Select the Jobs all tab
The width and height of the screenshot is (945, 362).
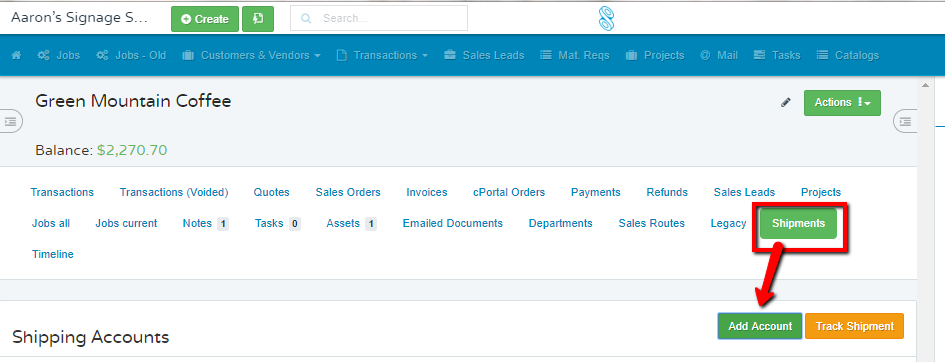[51, 223]
